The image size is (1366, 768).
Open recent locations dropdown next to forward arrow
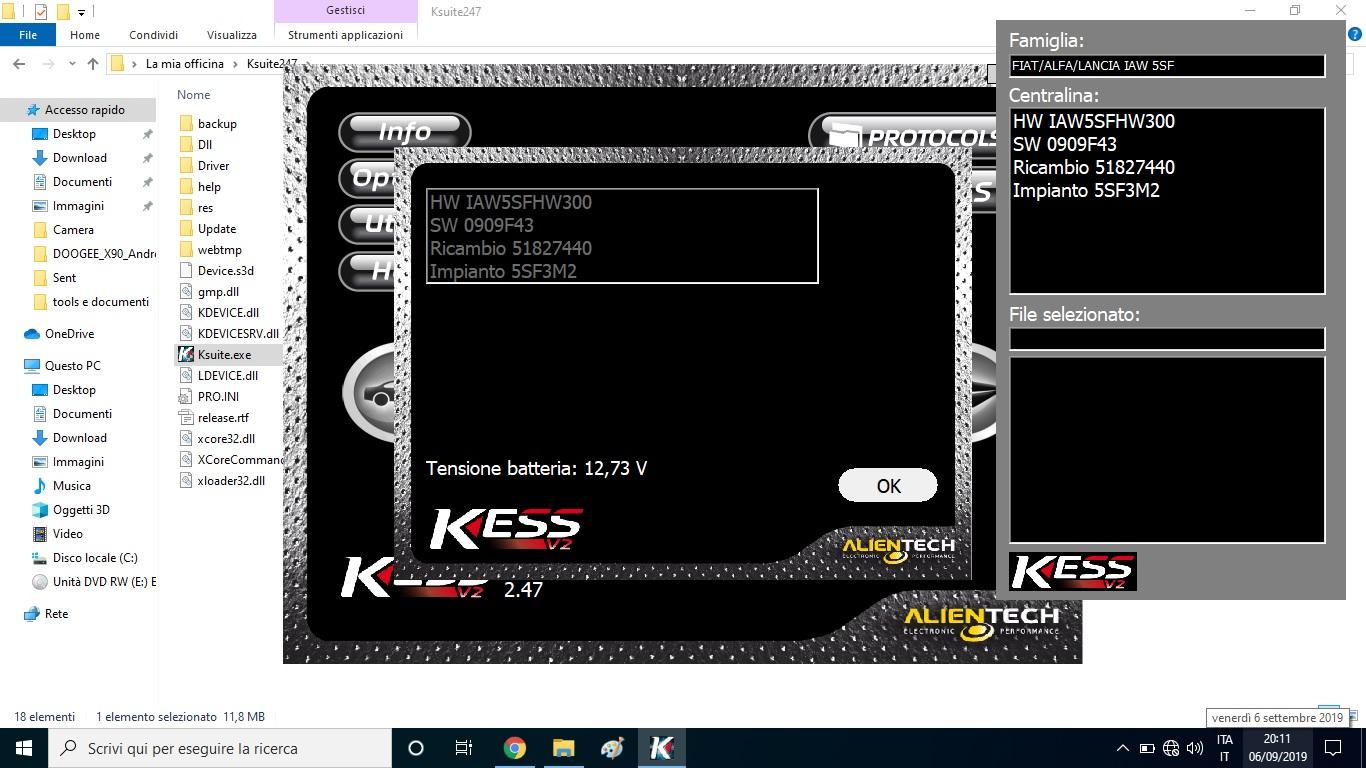[x=70, y=64]
